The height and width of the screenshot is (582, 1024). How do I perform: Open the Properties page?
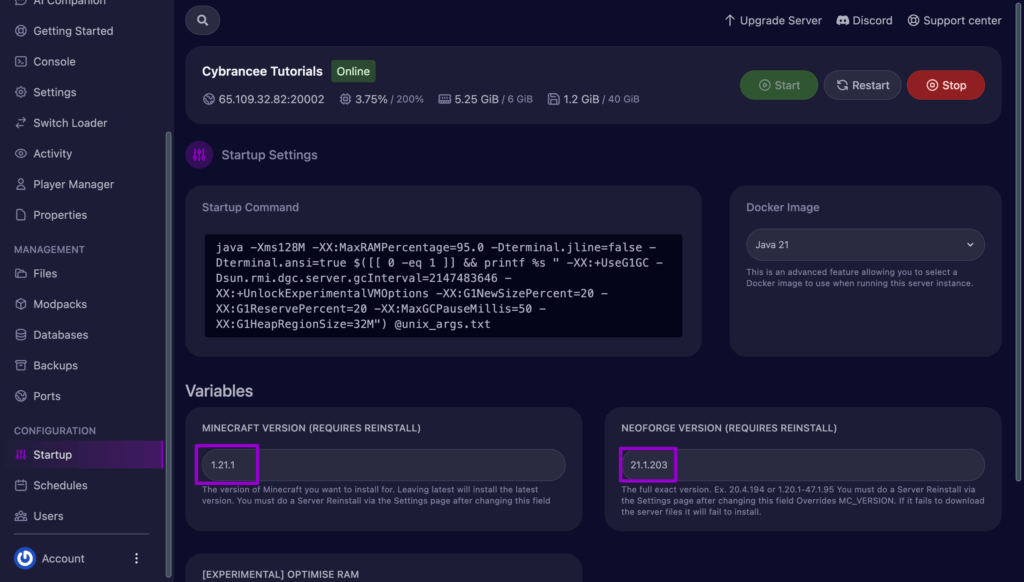click(60, 215)
